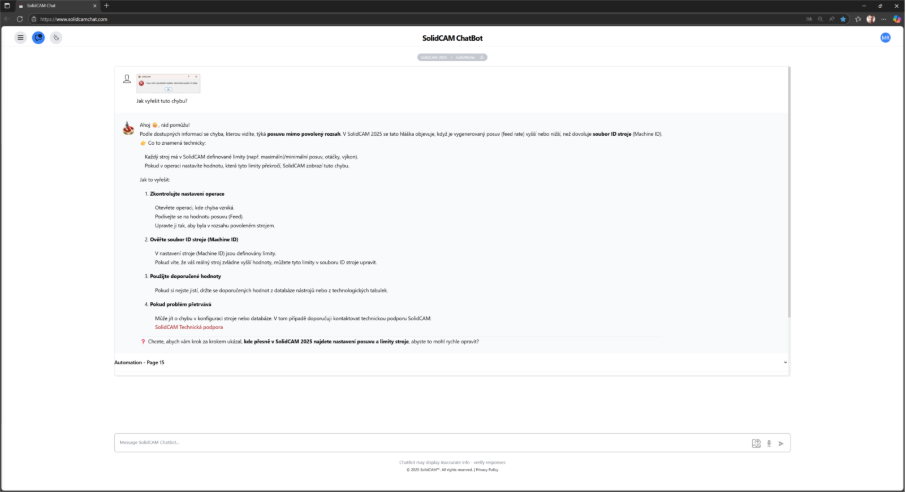
Task: Open the Privacy Policy link
Action: click(487, 470)
